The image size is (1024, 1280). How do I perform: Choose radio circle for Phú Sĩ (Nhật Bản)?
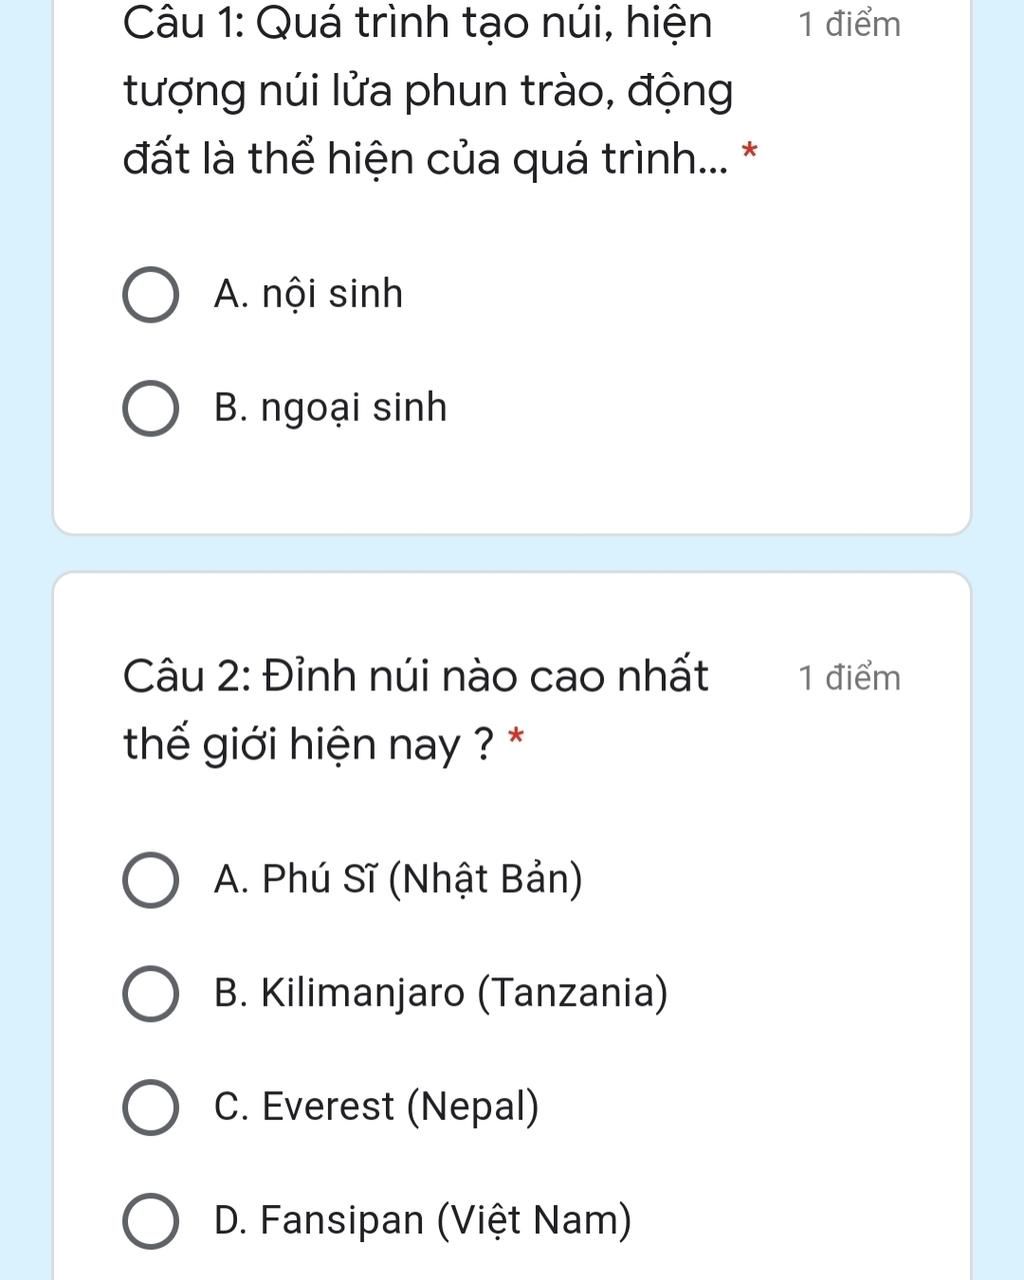point(151,880)
